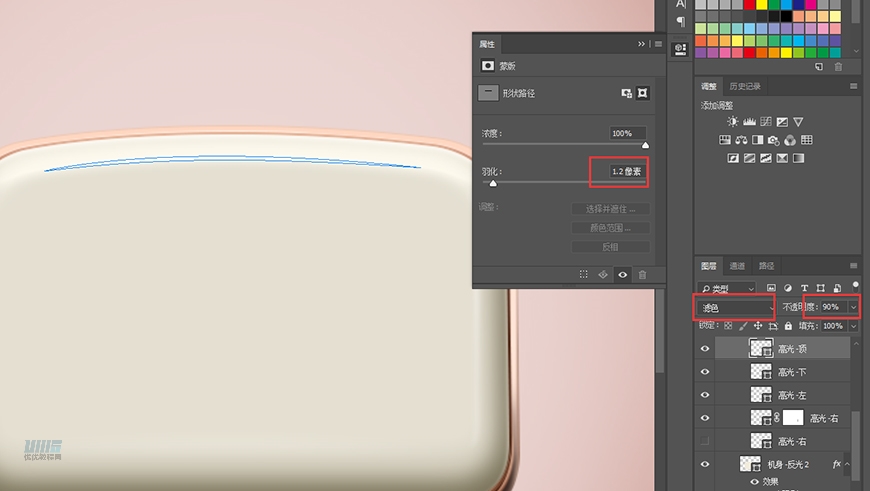
Task: Add a Black & White adjustment
Action: tap(757, 140)
